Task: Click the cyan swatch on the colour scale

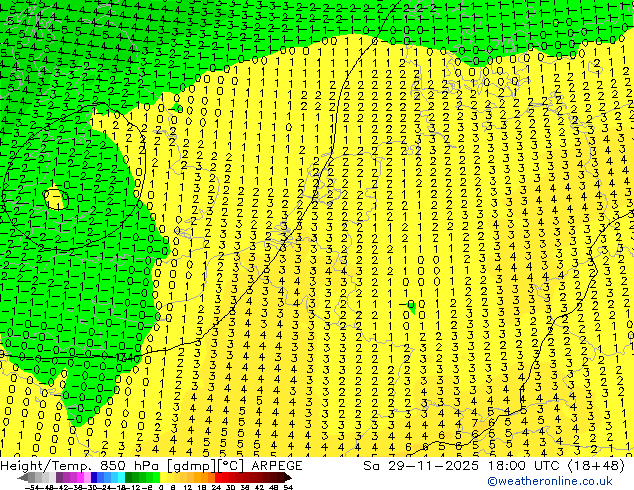Action: 121,478
